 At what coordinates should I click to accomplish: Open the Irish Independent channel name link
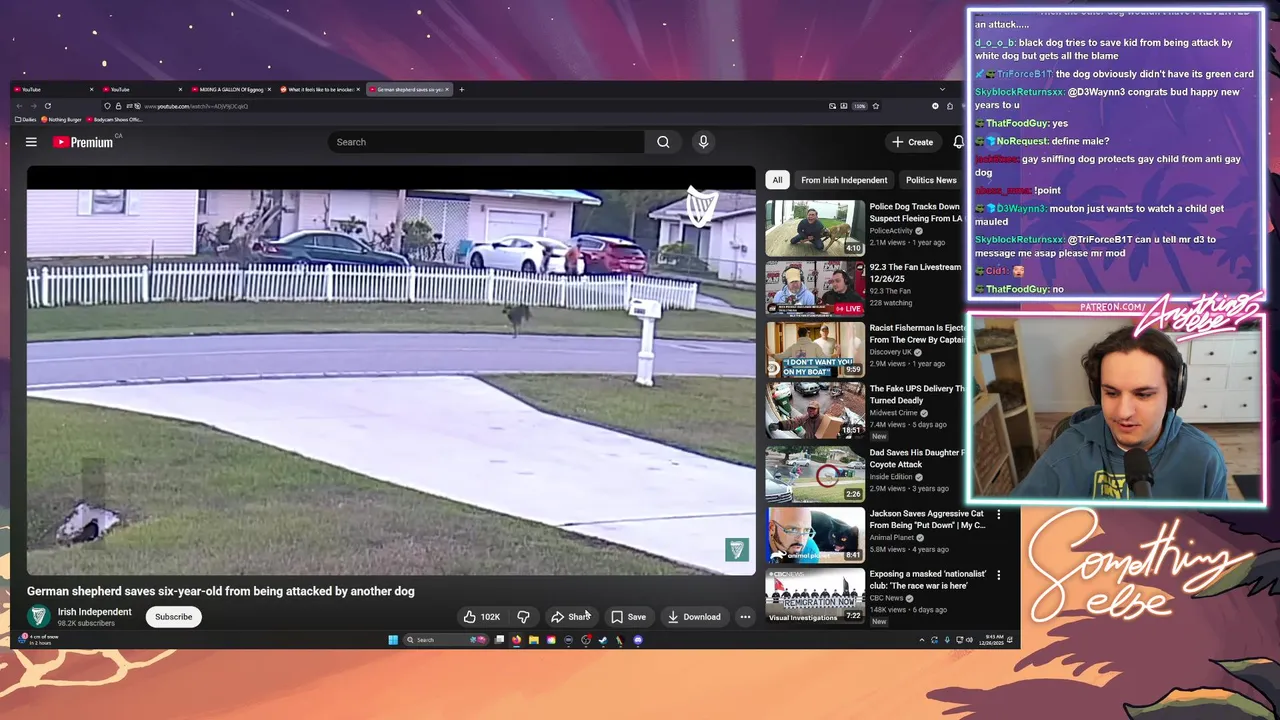pos(95,612)
